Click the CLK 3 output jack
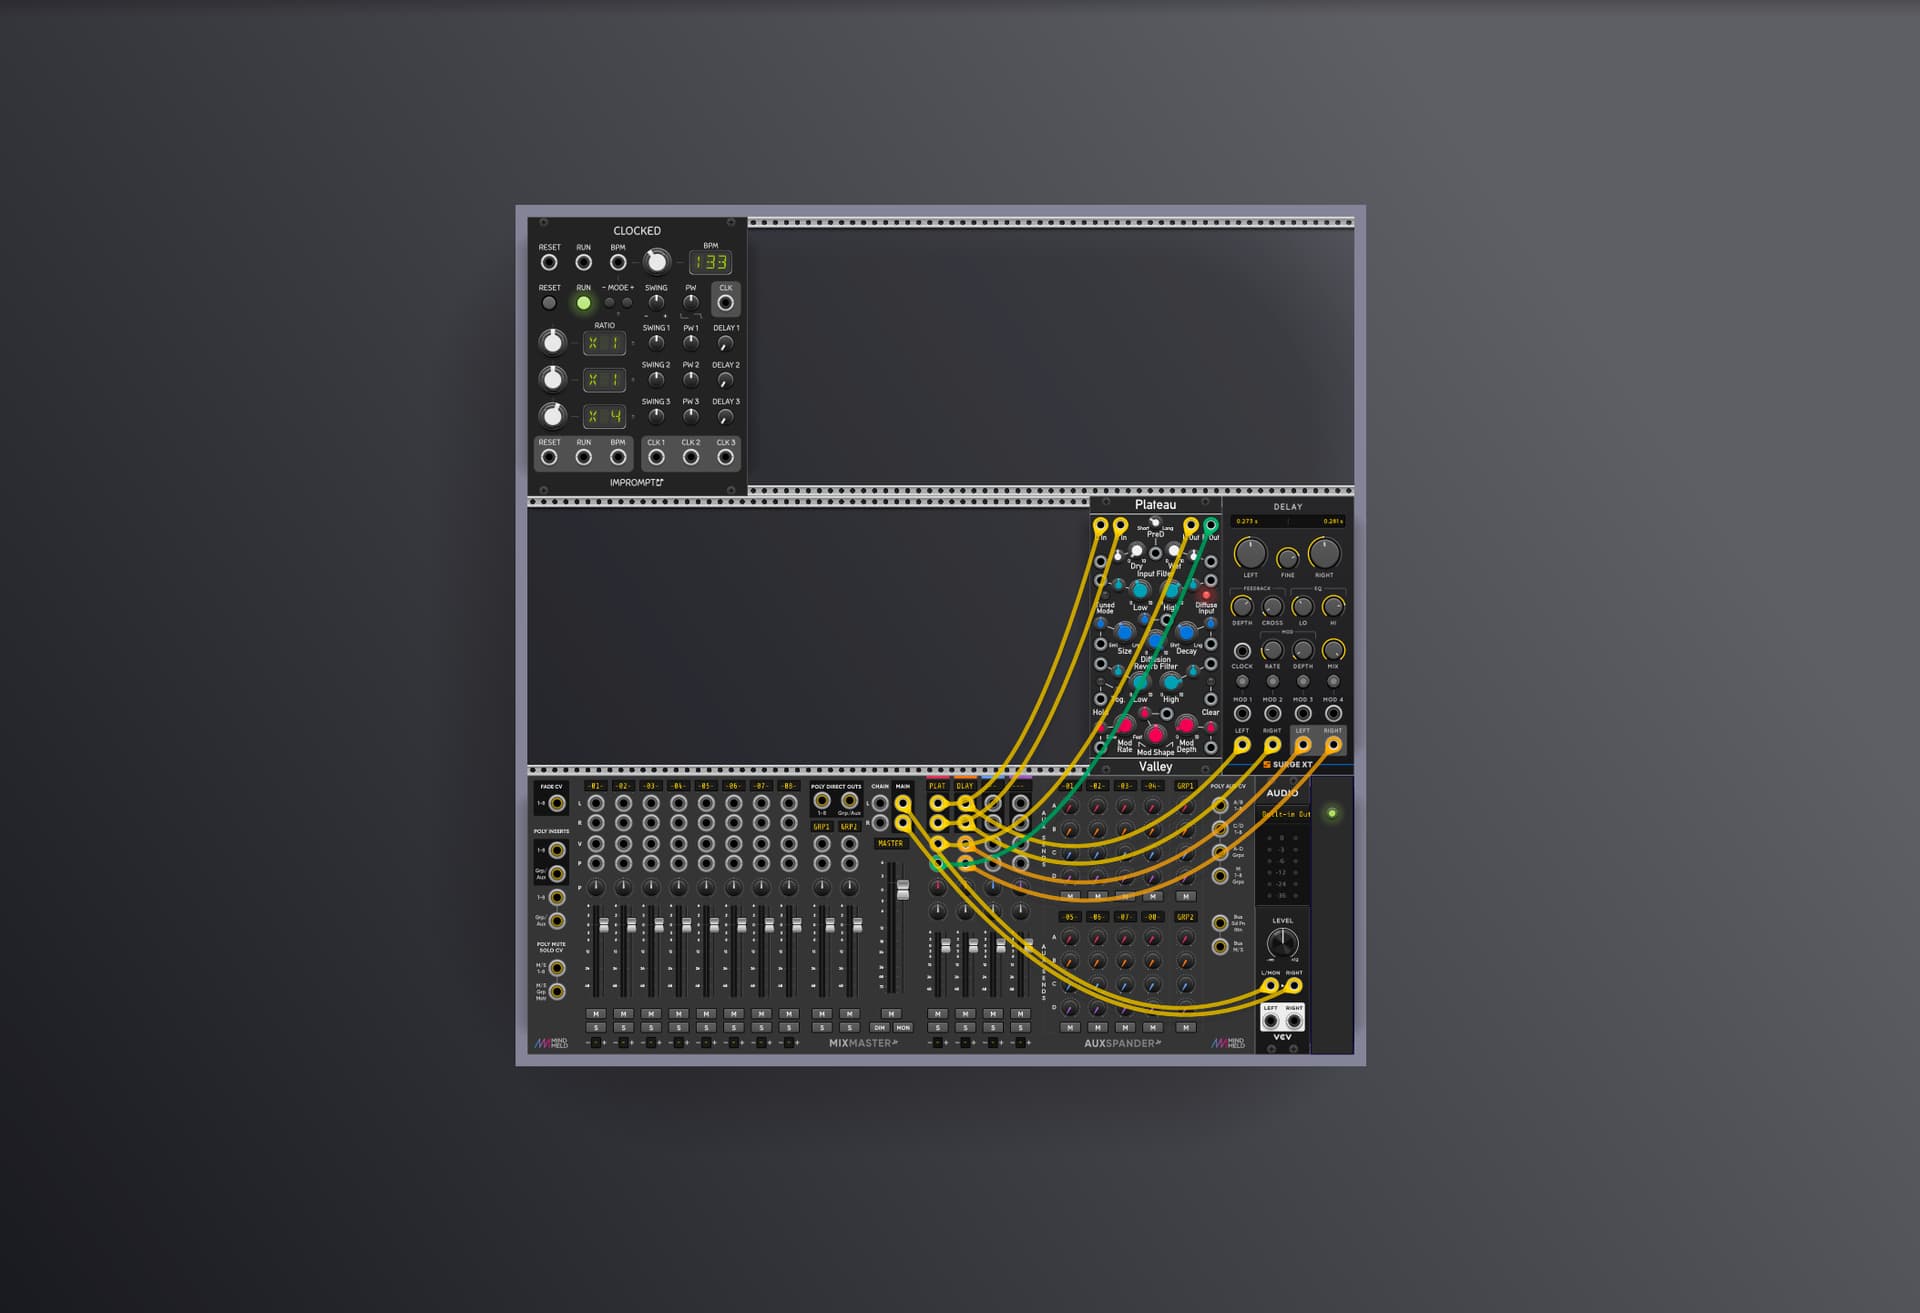The image size is (1920, 1313). 726,458
